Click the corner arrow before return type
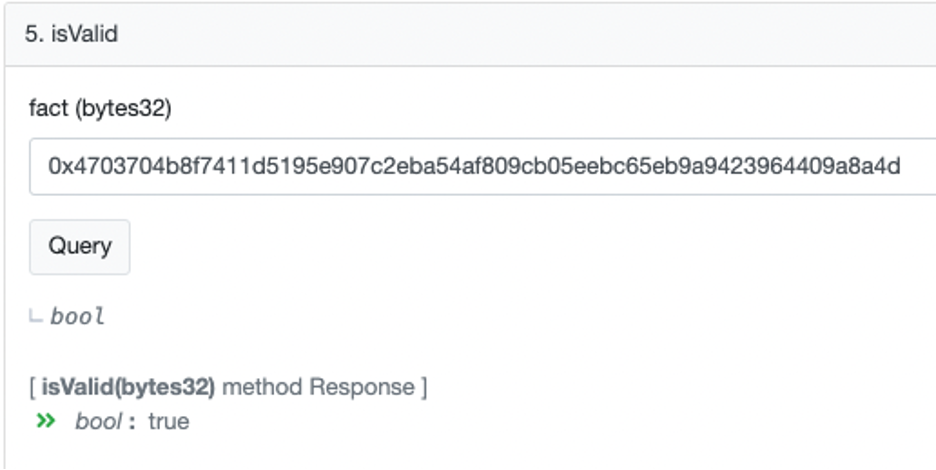The image size is (936, 470). pos(36,317)
